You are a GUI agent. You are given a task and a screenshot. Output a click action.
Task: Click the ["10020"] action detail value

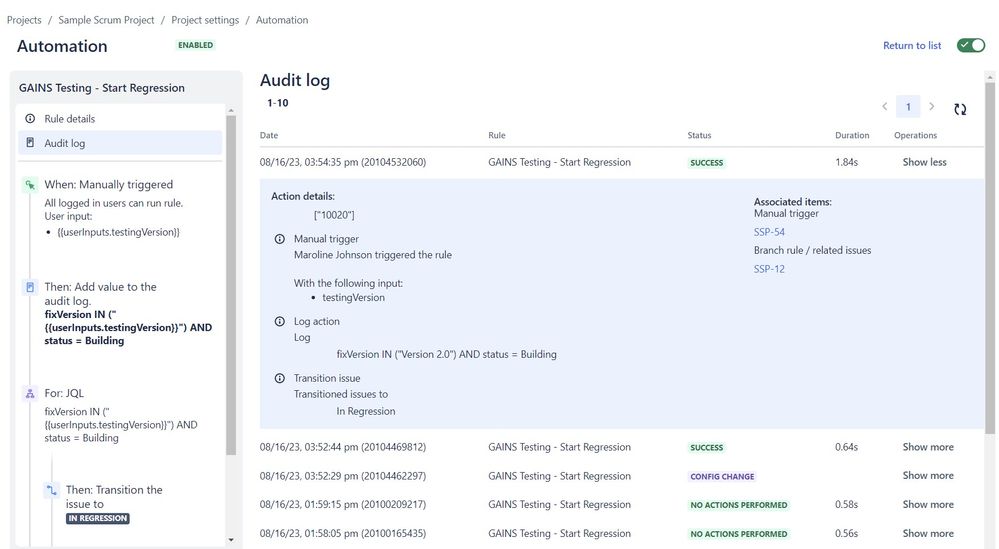click(334, 215)
